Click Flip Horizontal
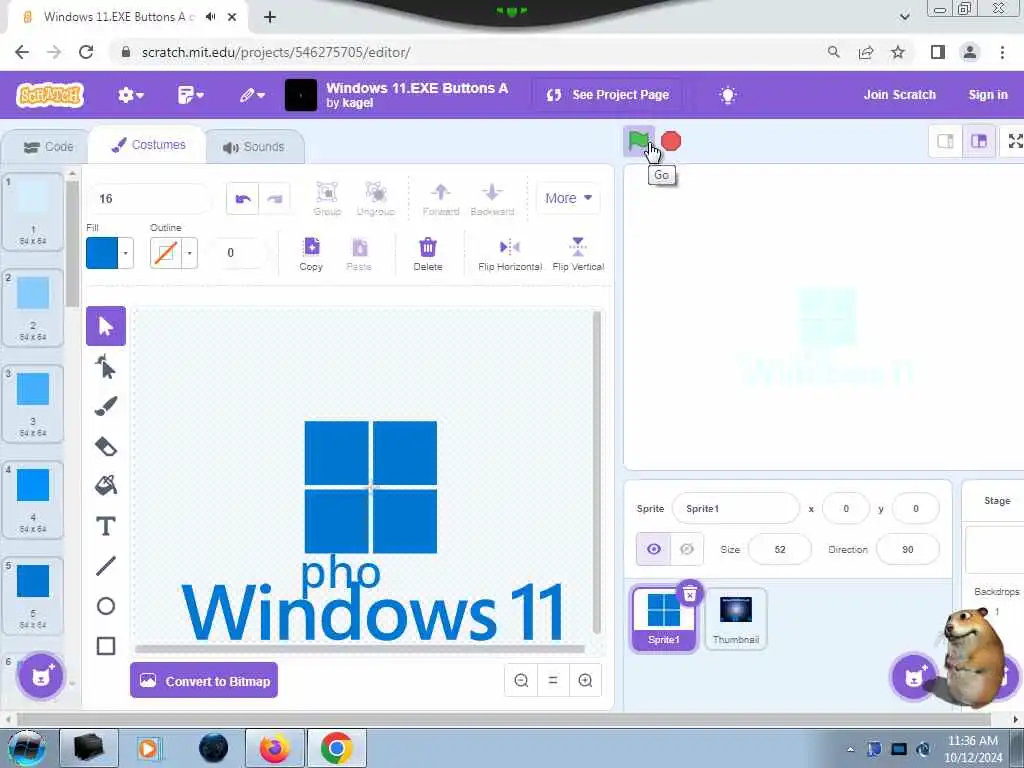This screenshot has width=1024, height=768. (510, 253)
